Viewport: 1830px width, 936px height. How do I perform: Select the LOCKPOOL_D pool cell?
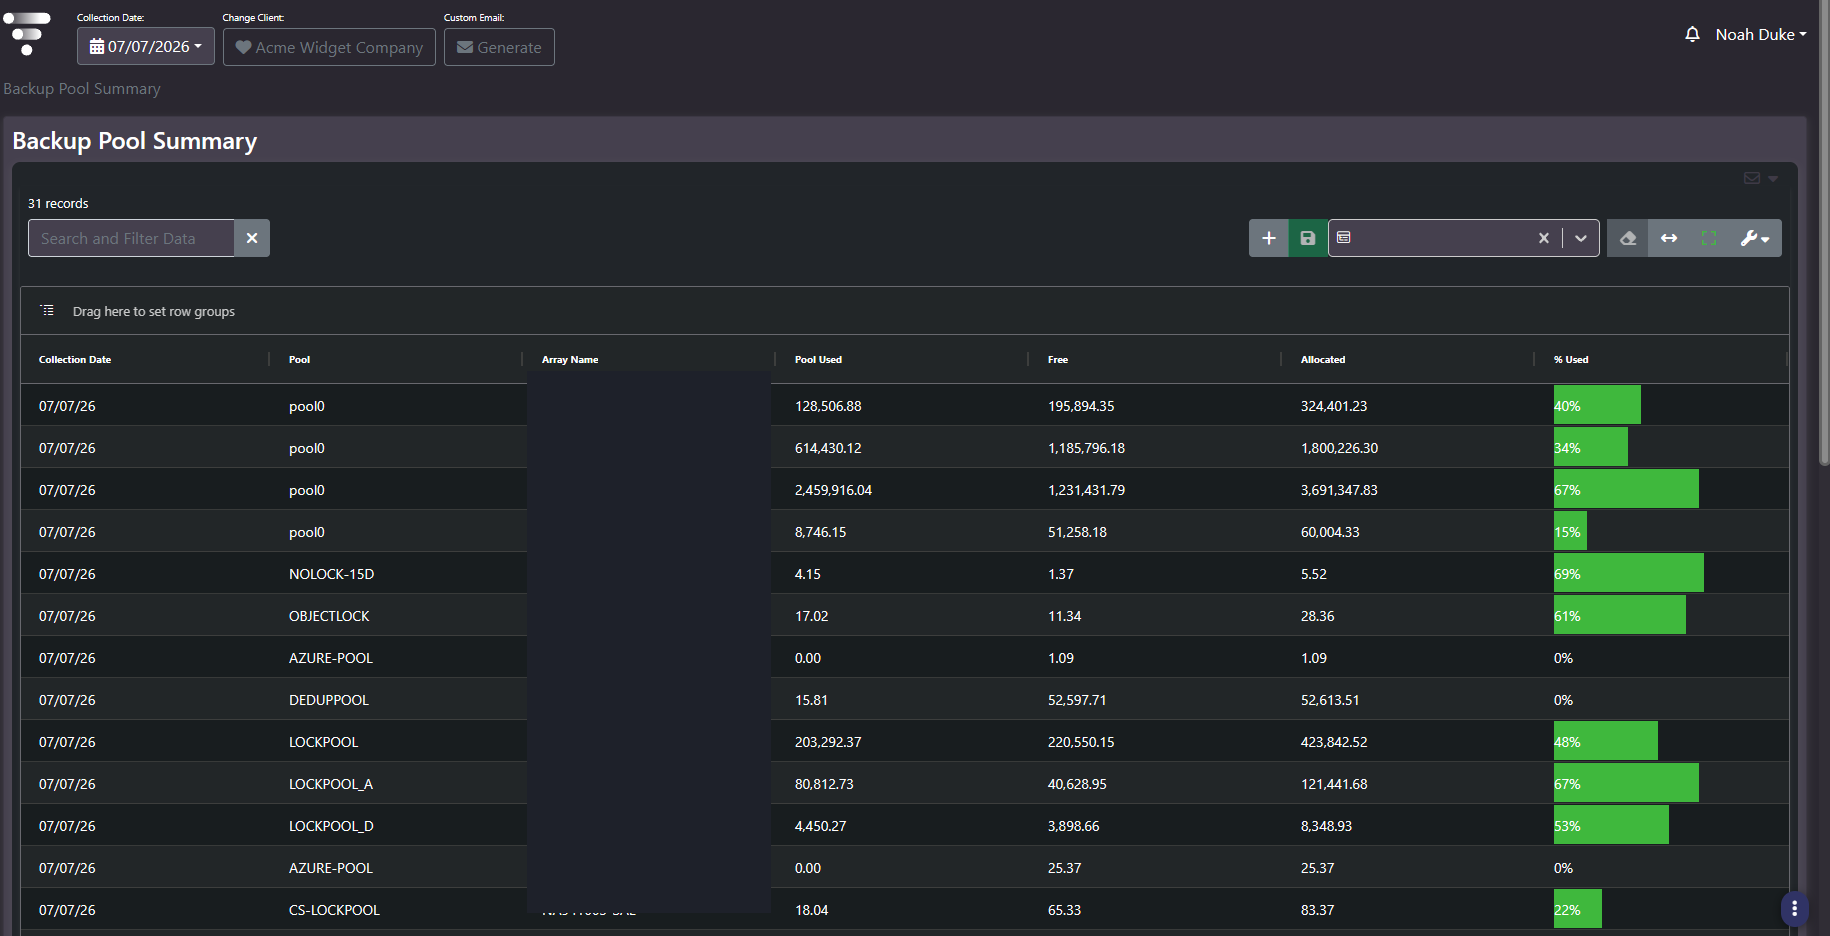[331, 826]
